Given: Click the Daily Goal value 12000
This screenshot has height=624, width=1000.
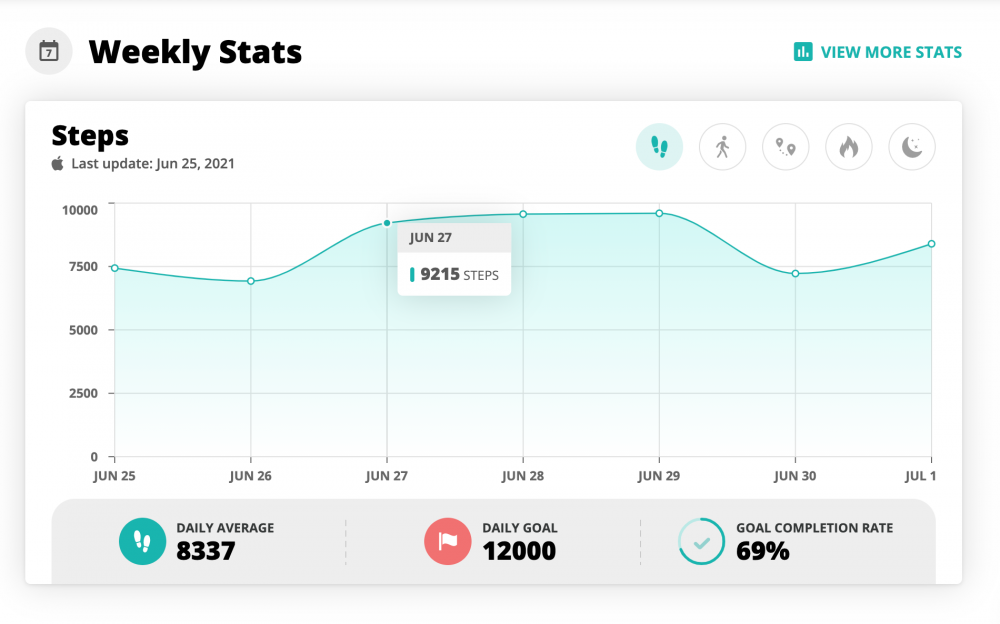Looking at the screenshot, I should click(x=519, y=550).
